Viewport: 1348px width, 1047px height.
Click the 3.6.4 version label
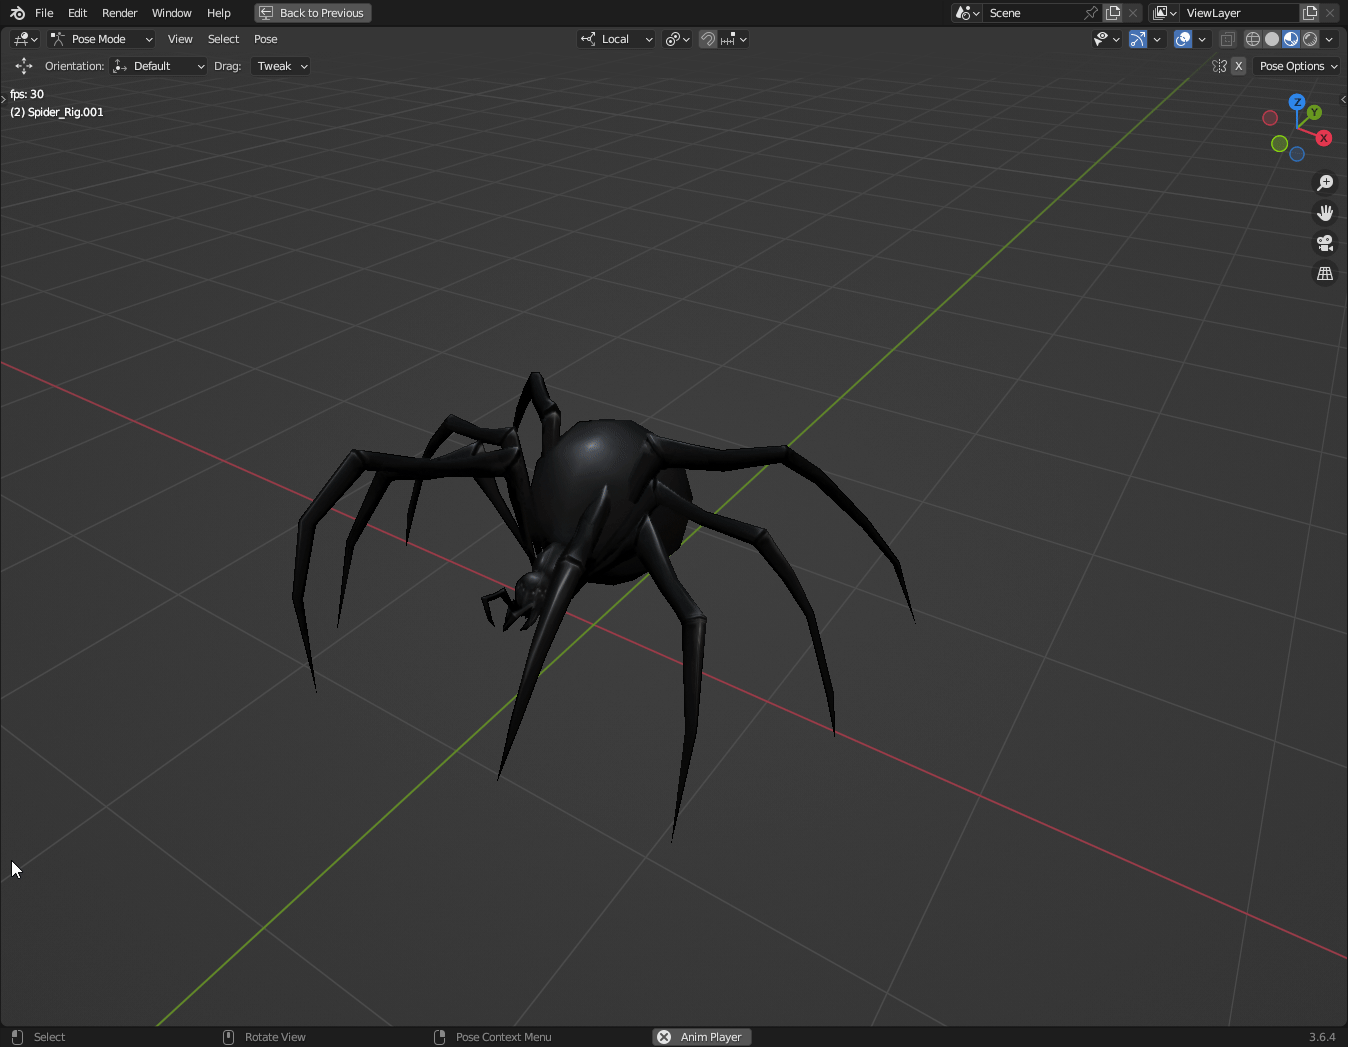[1322, 1037]
